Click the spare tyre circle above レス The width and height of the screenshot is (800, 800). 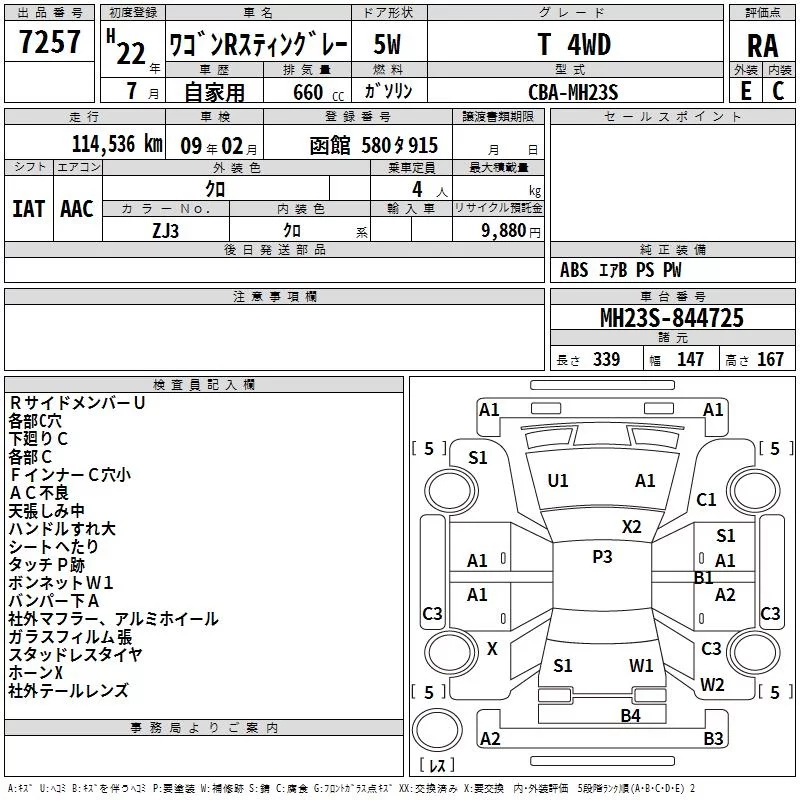click(x=437, y=730)
